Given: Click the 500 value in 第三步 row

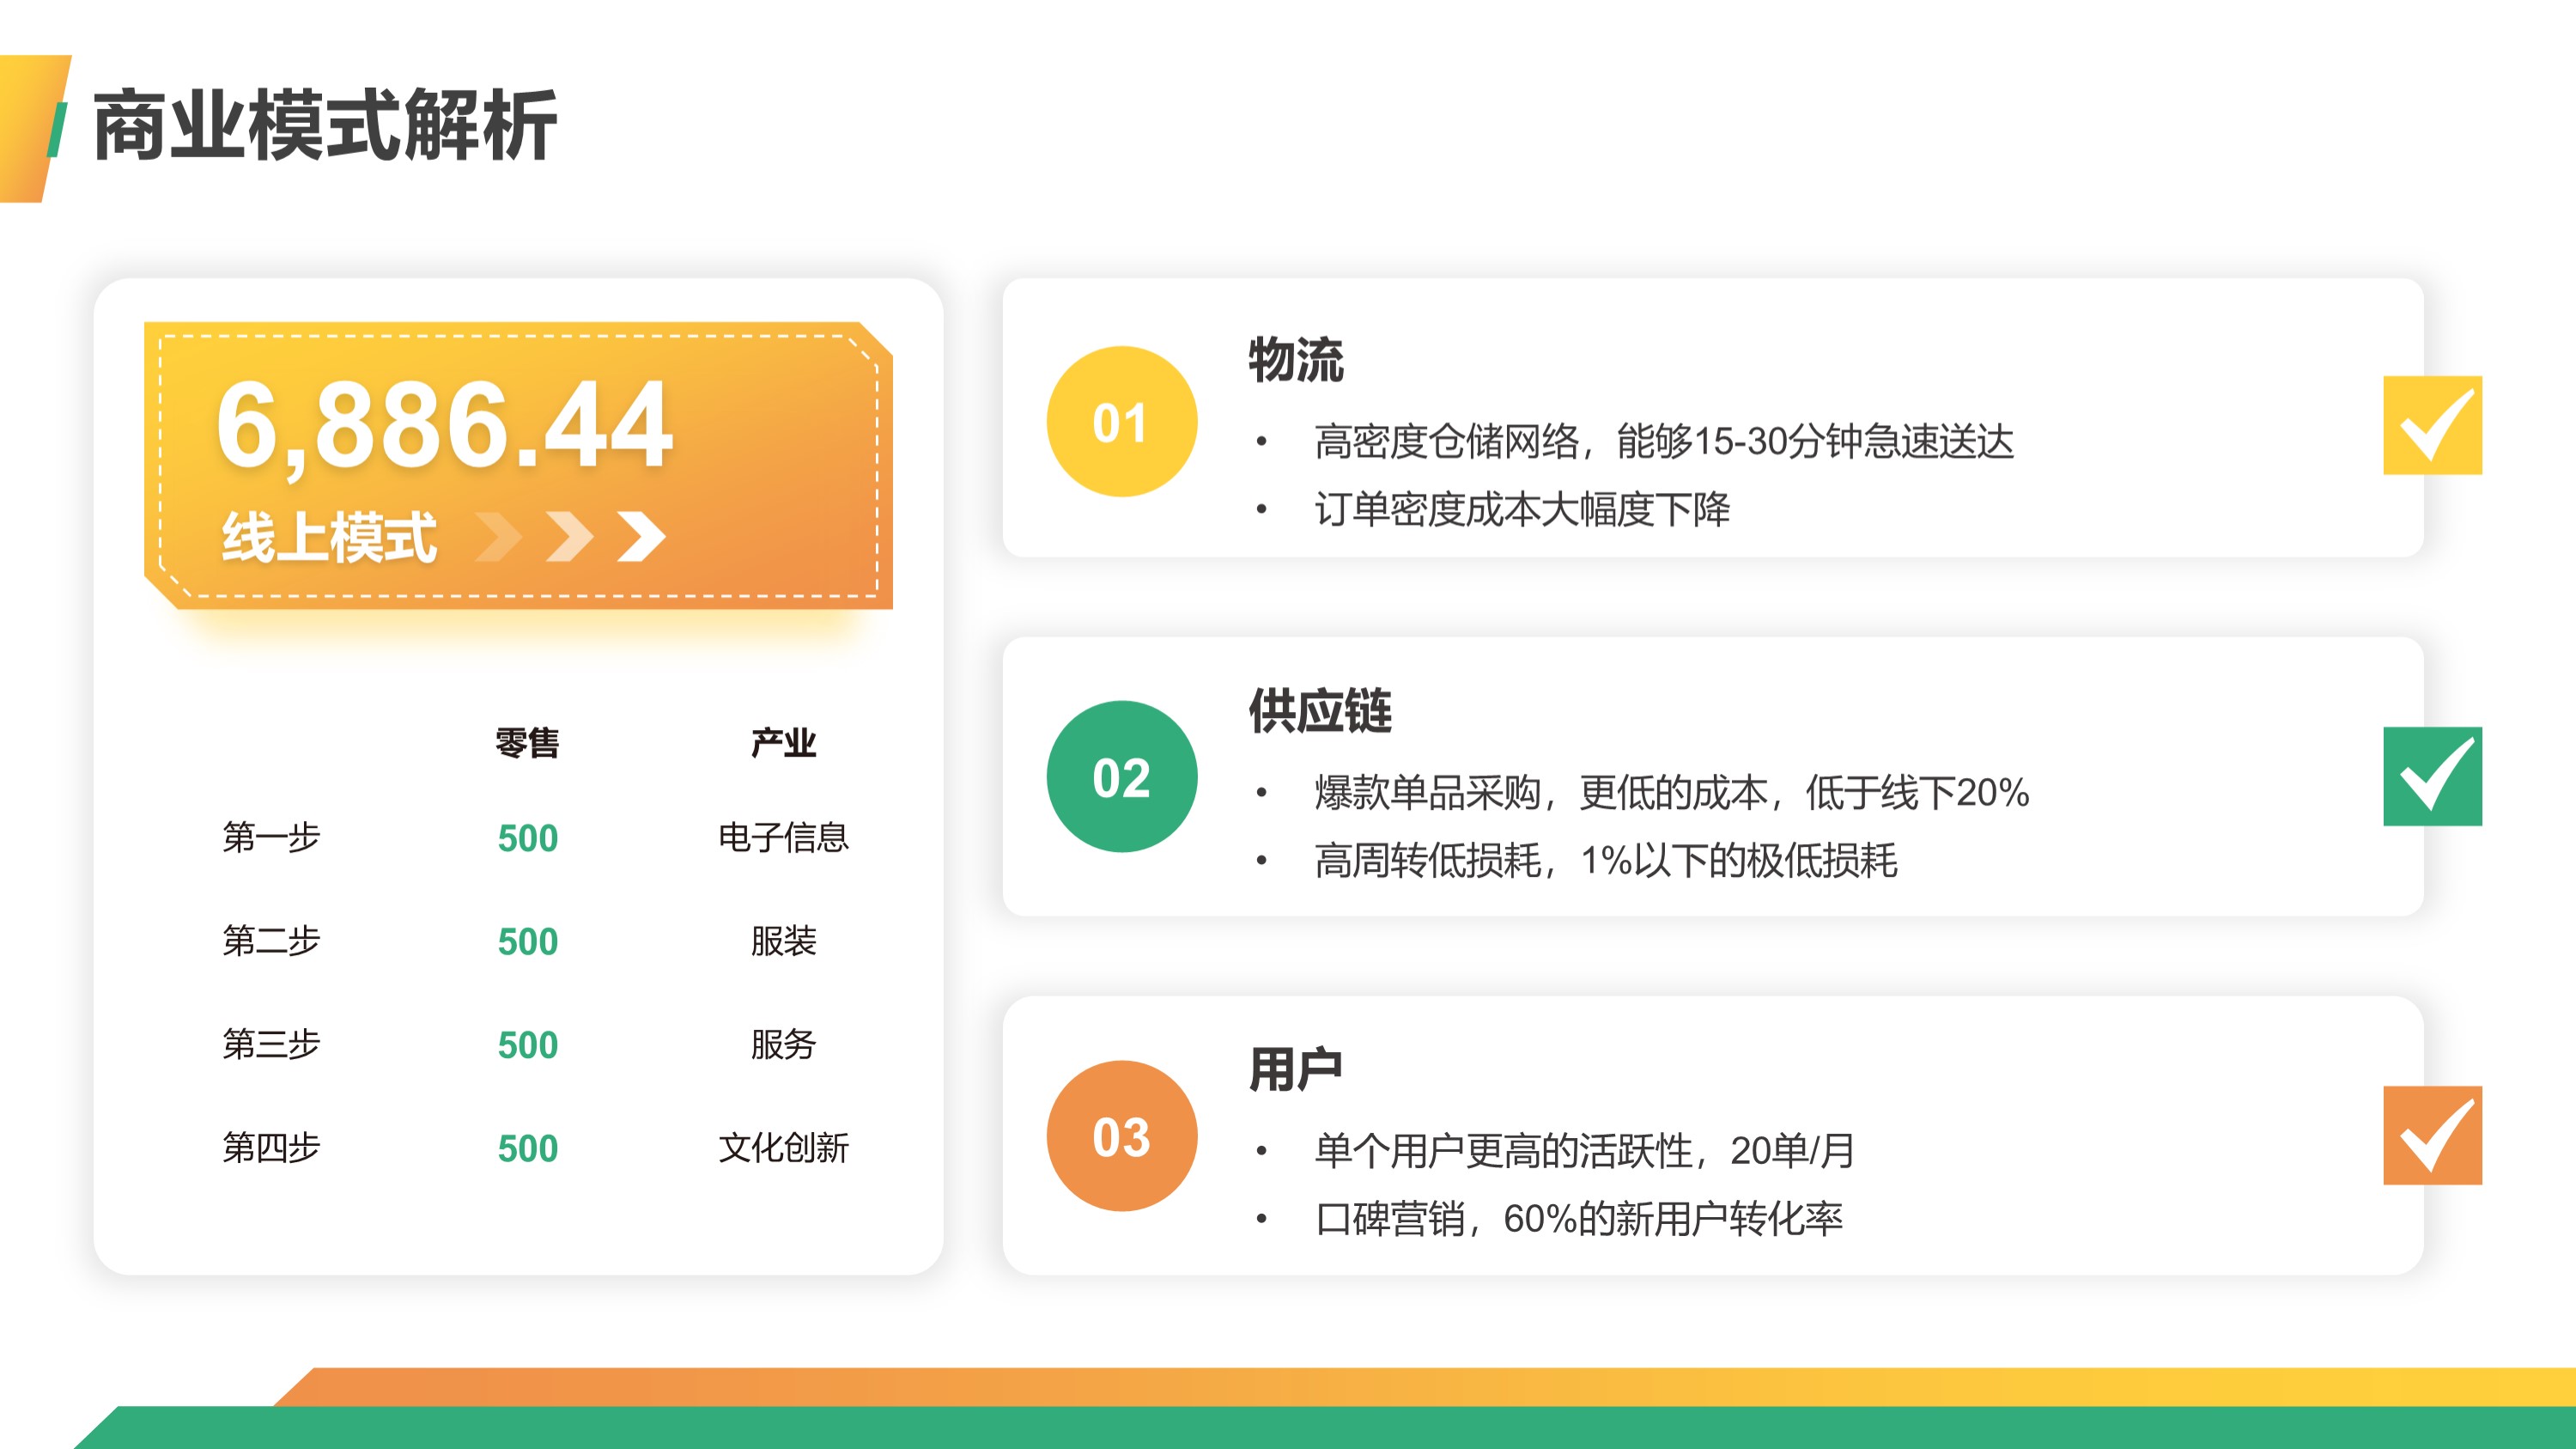Looking at the screenshot, I should 528,1045.
